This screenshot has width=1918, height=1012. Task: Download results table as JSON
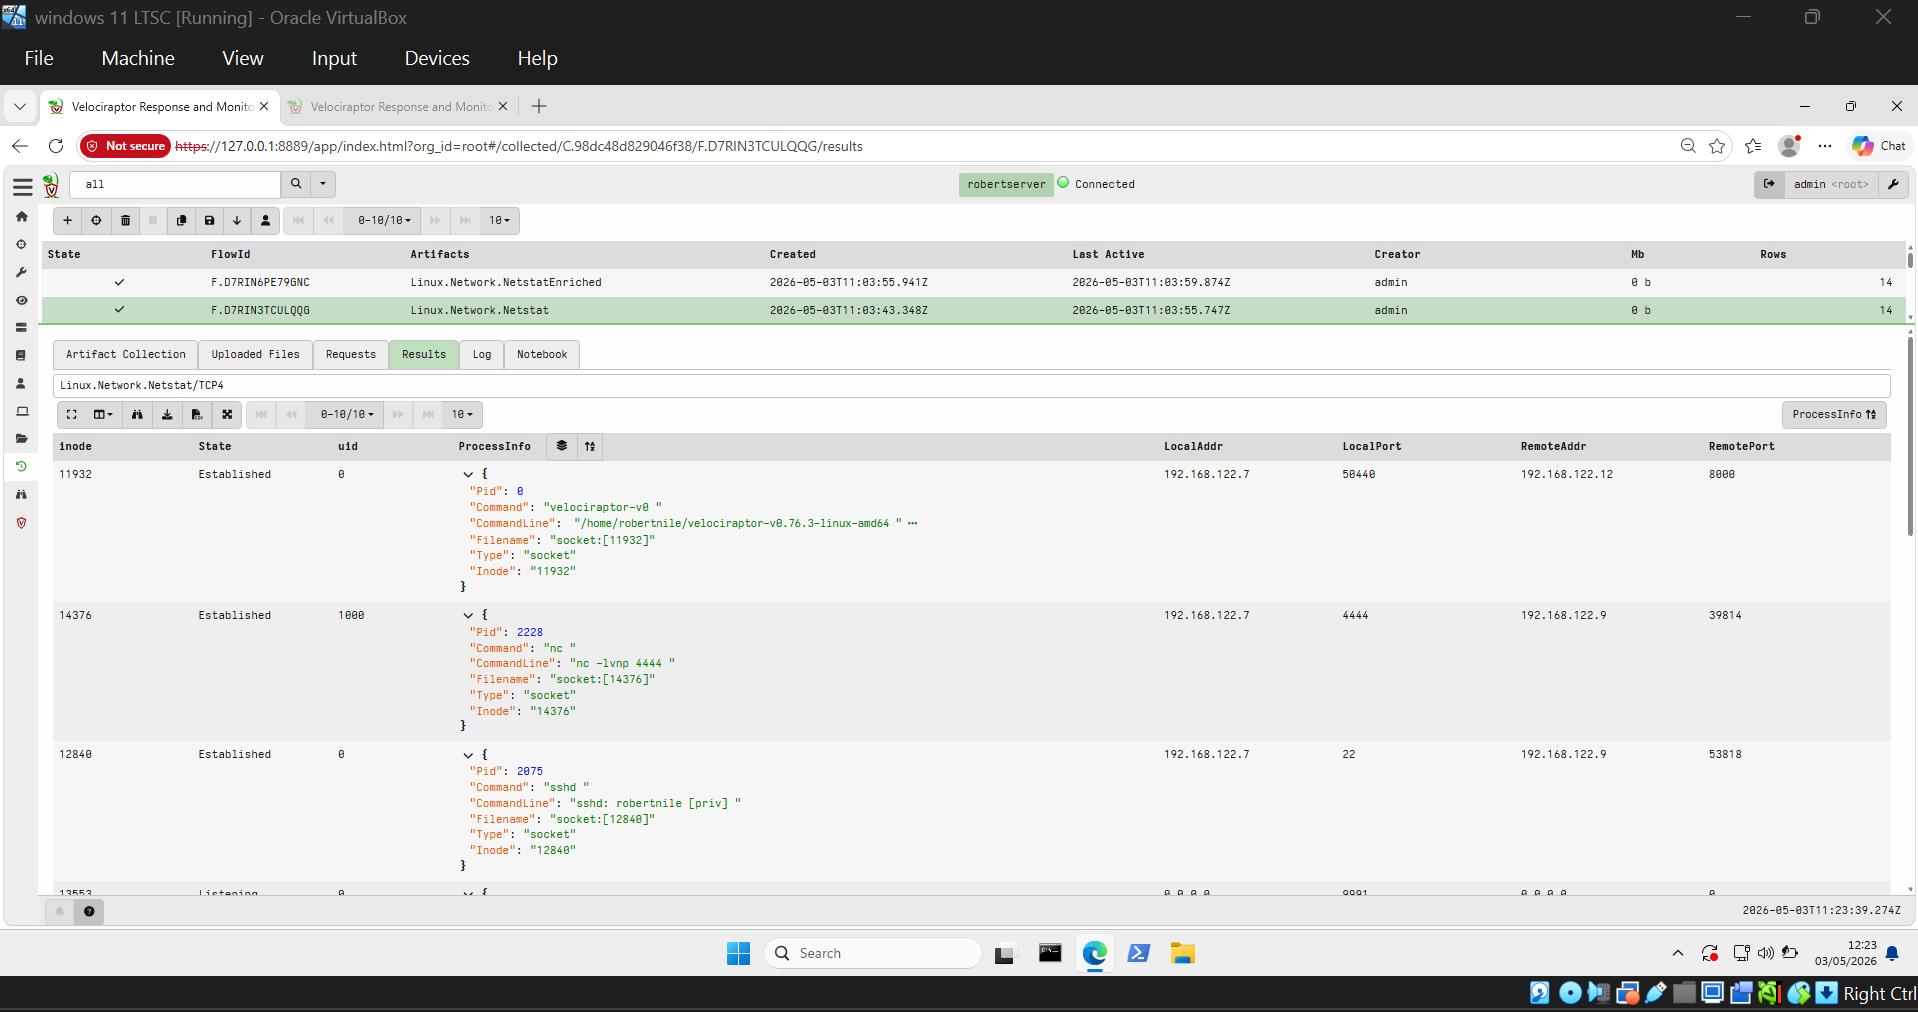167,414
